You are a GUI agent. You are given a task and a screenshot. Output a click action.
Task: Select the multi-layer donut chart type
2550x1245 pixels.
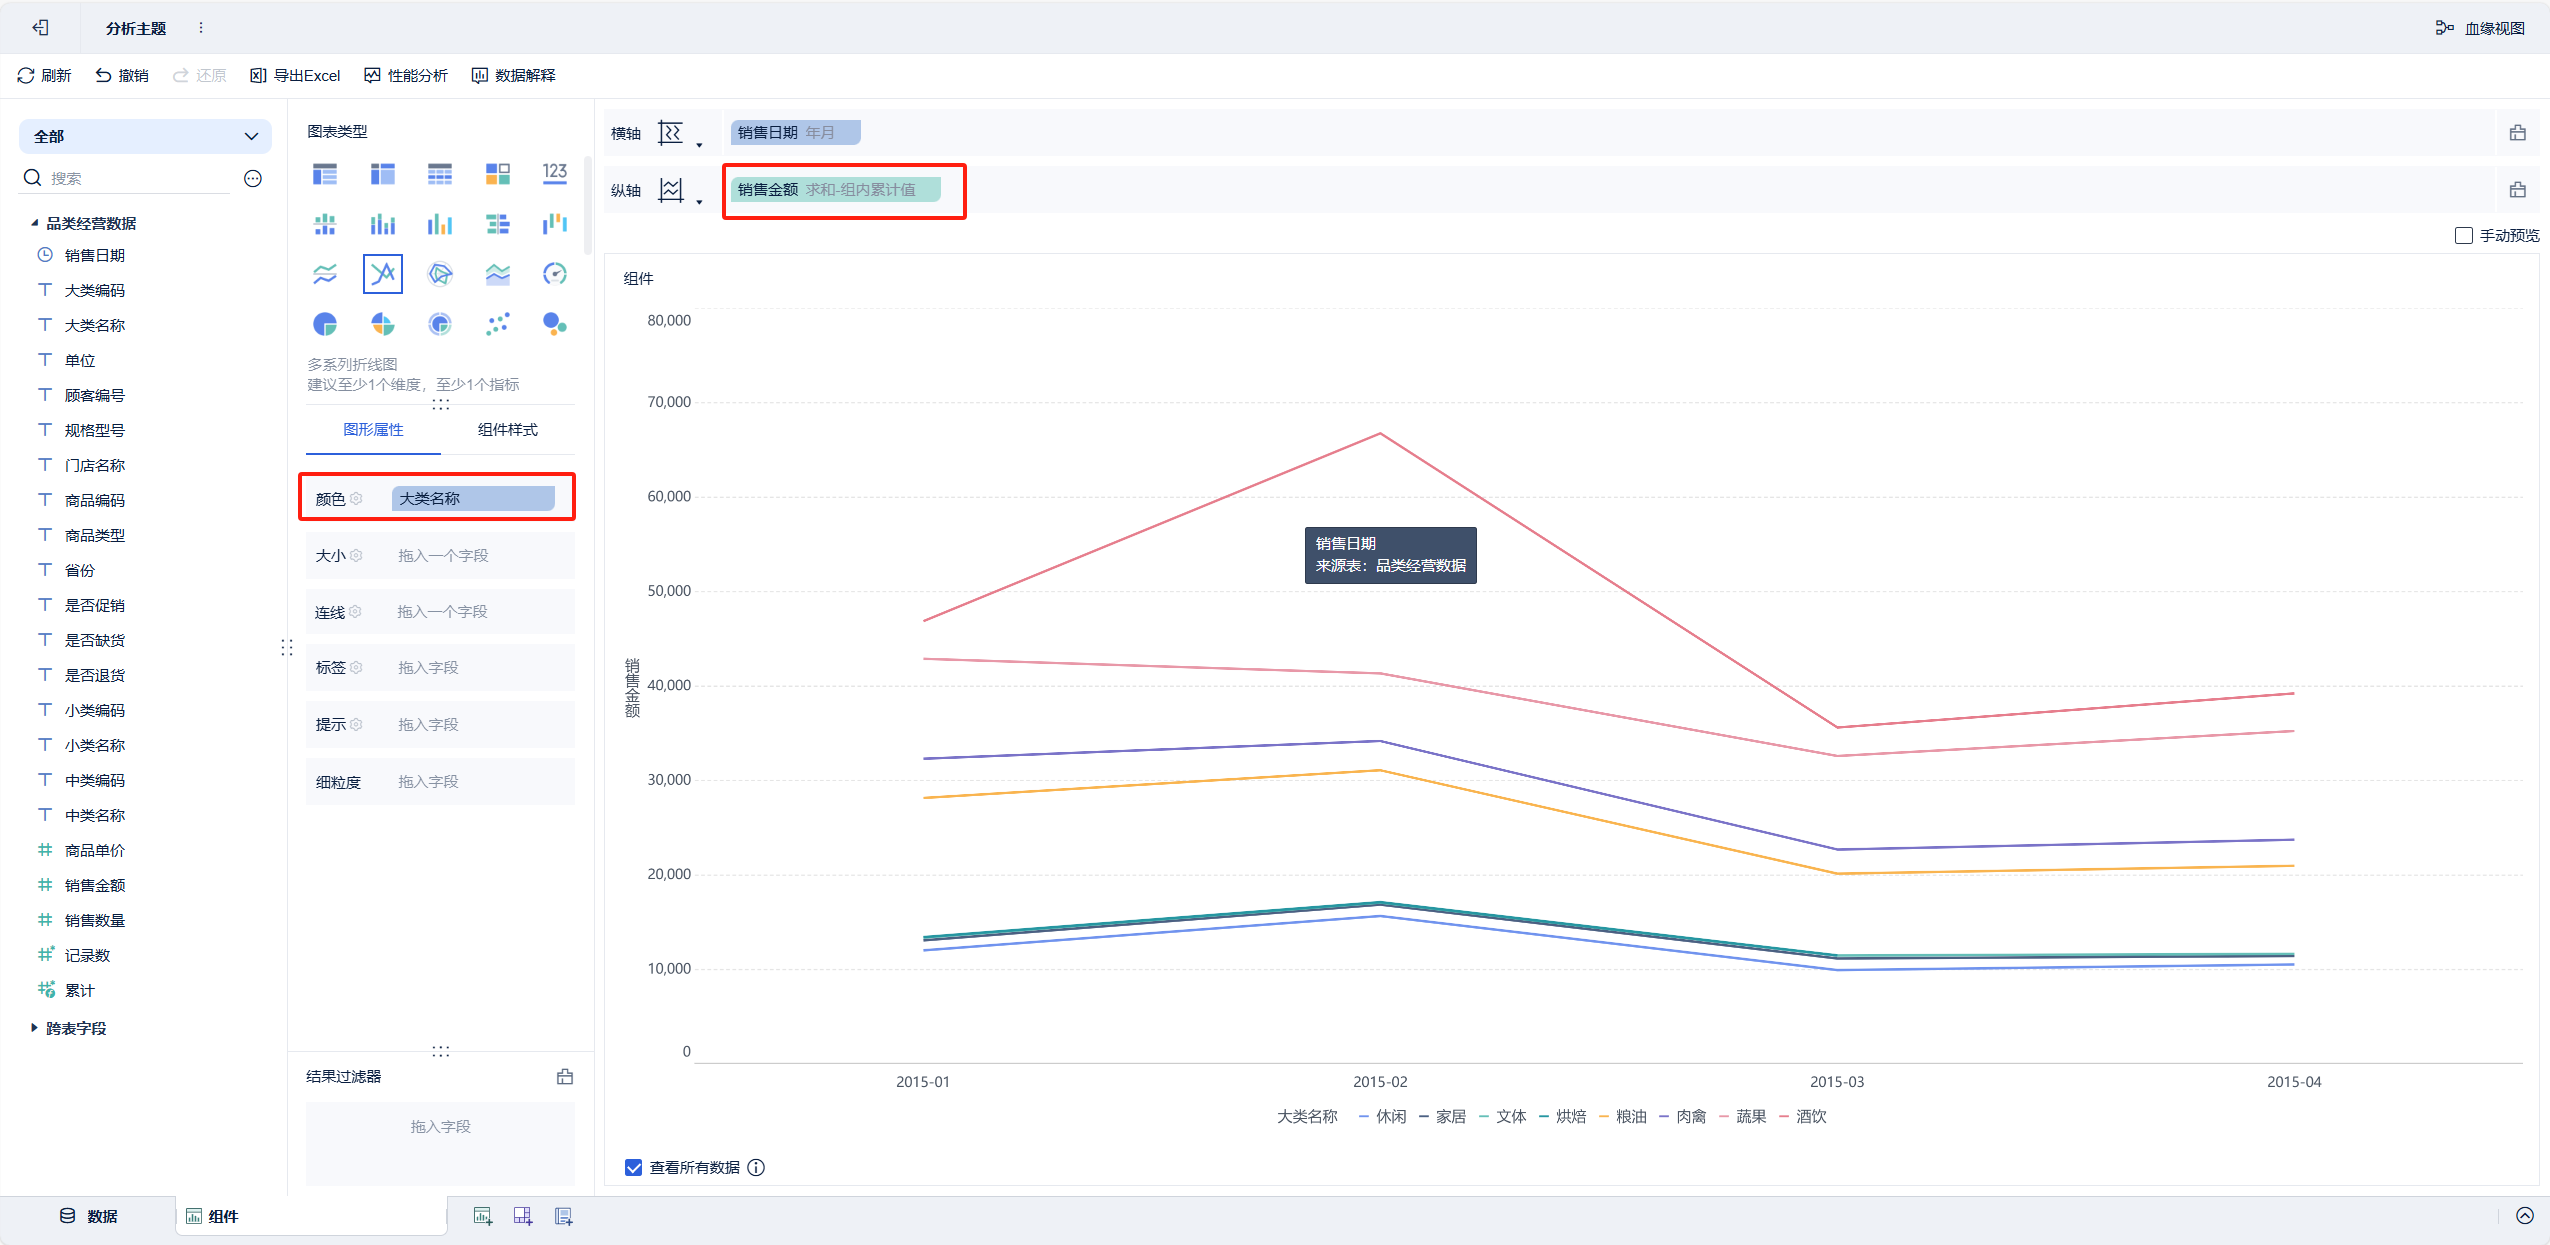coord(440,324)
